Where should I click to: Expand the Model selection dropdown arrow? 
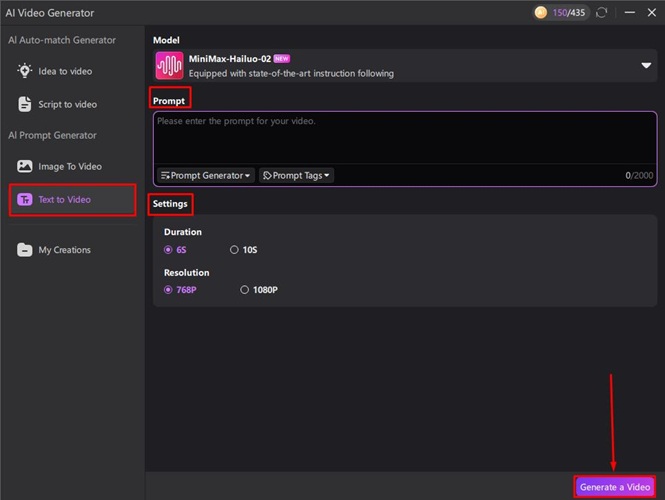[645, 66]
